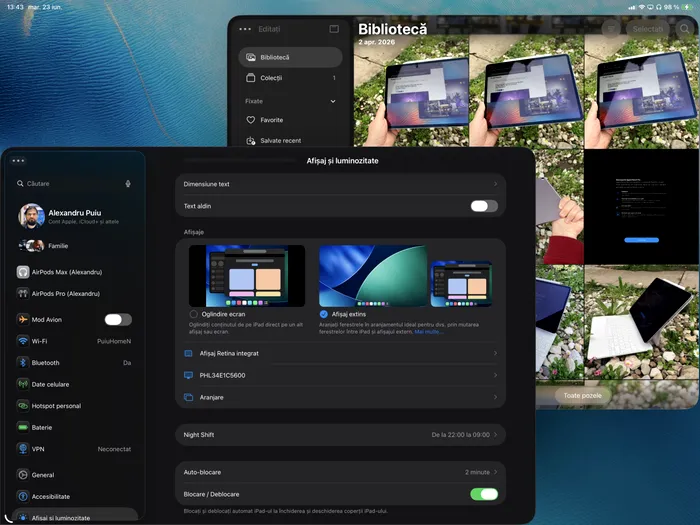Click the Wi-Fi status icon in status bar
700x525 pixels.
pos(642,7)
